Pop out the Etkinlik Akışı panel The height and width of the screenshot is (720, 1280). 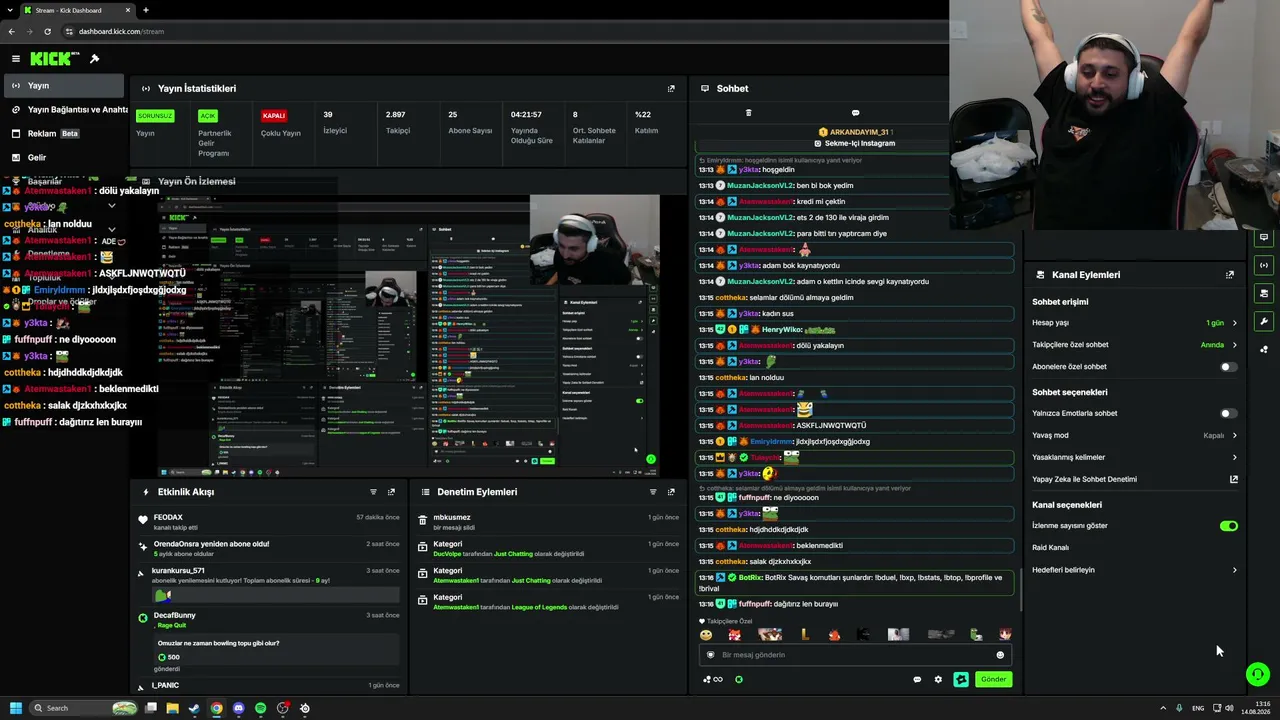click(391, 492)
